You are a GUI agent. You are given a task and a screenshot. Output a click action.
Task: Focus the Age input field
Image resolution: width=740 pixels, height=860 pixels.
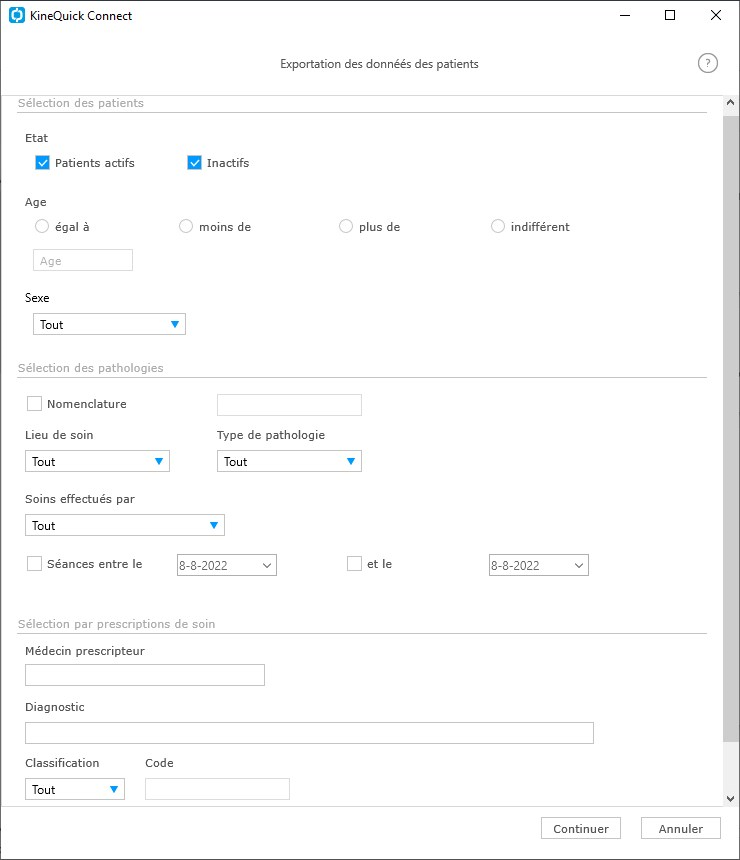point(83,261)
